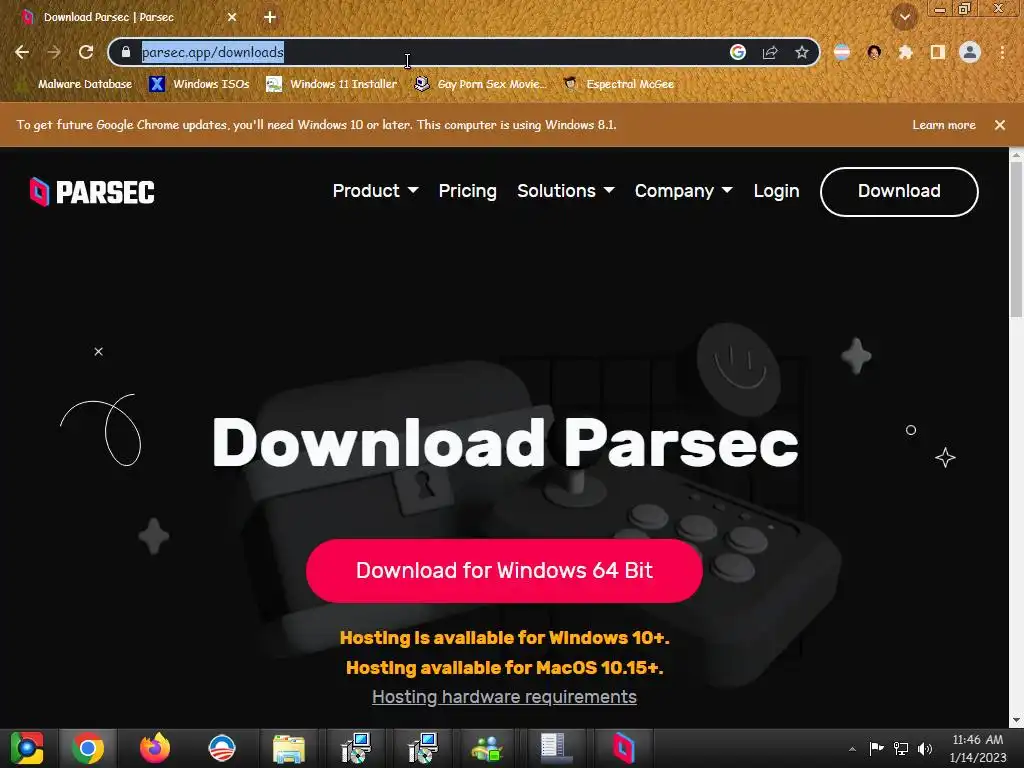Image resolution: width=1024 pixels, height=768 pixels.
Task: Expand the Product dropdown menu
Action: pyautogui.click(x=376, y=191)
